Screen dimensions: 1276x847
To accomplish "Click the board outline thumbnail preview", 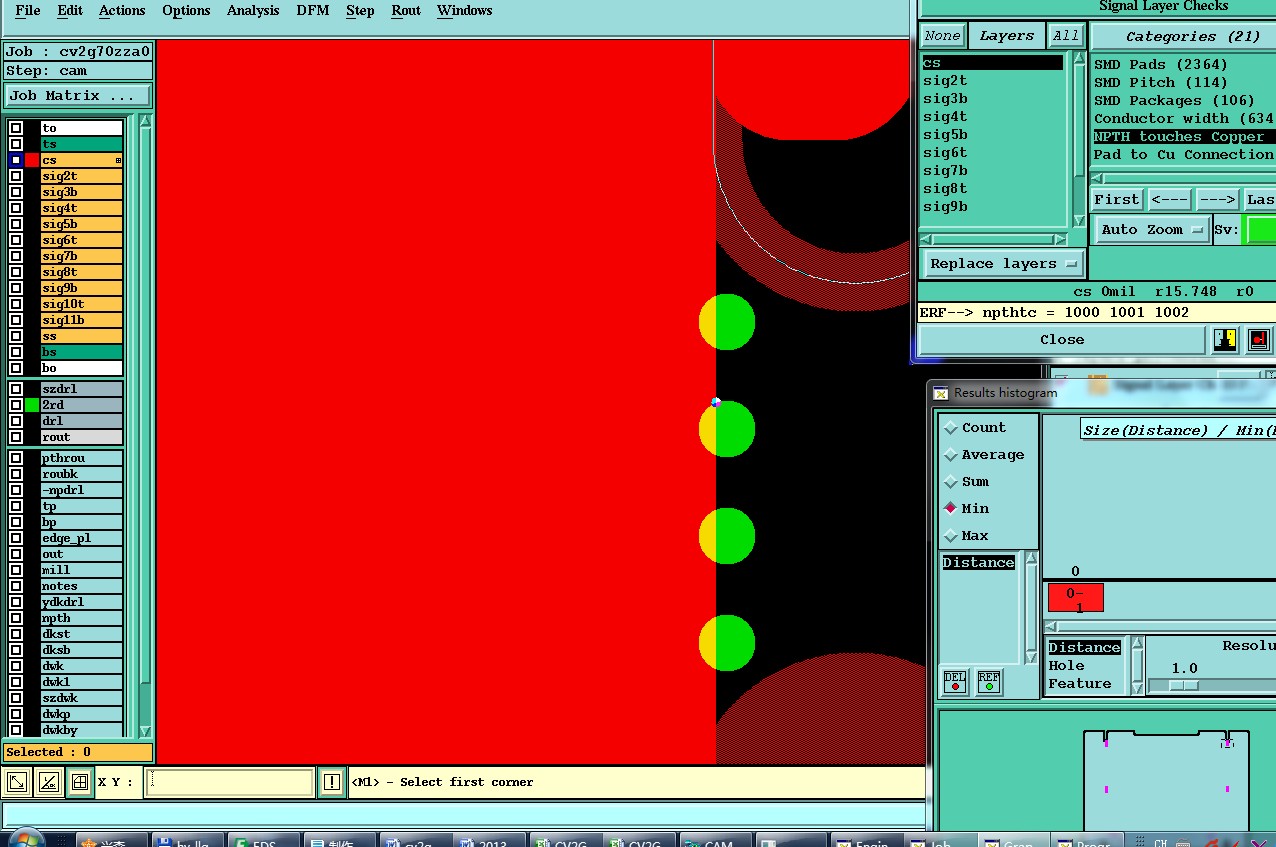I will [1167, 780].
